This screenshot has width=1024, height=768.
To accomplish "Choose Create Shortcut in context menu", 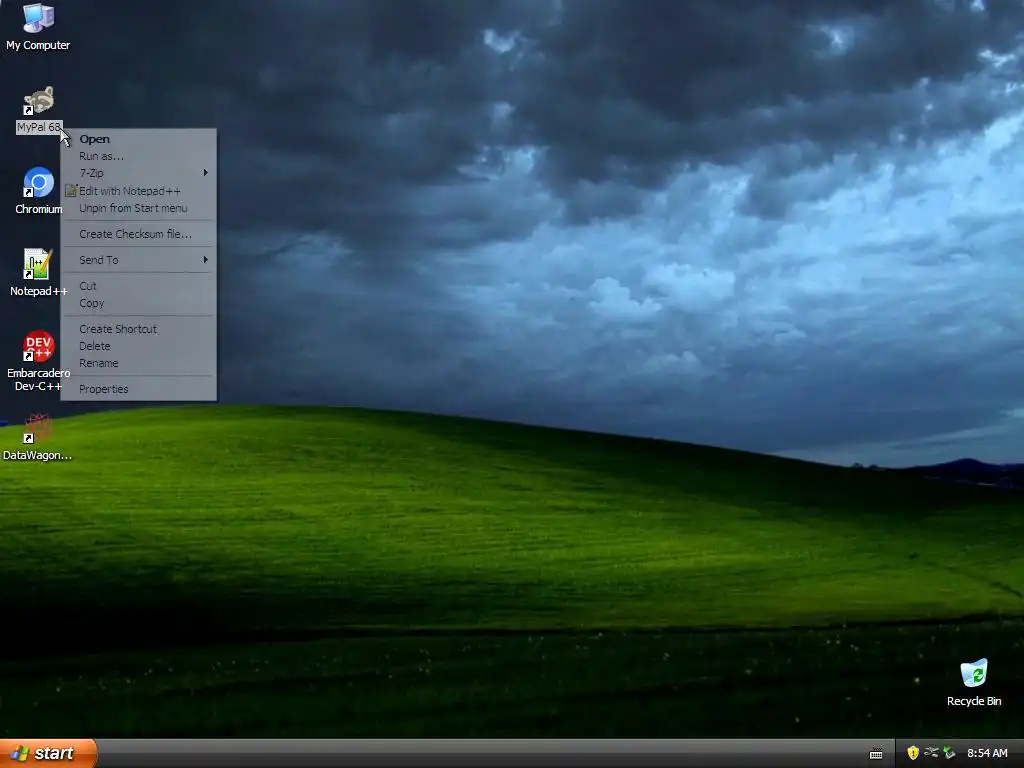I will click(138, 329).
